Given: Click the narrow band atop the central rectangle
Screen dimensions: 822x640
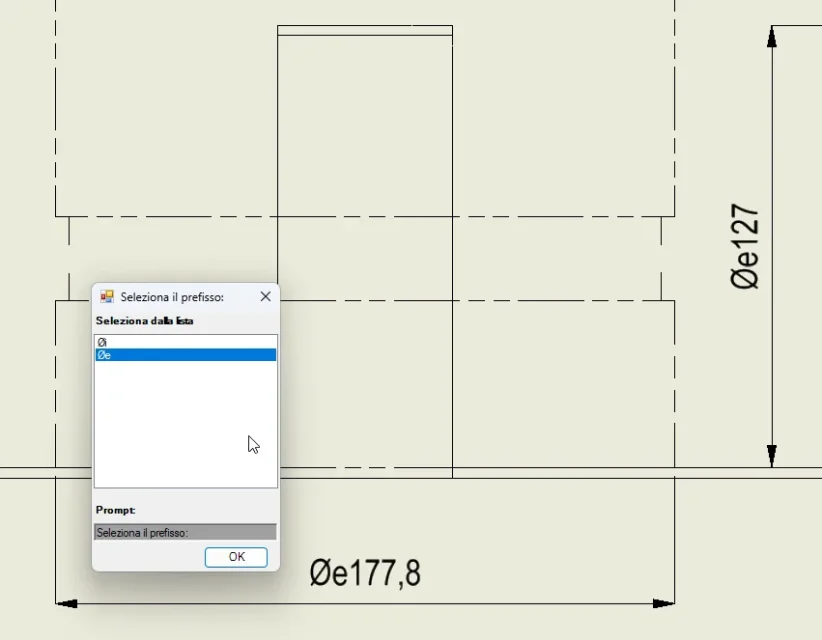Looking at the screenshot, I should click(x=365, y=30).
